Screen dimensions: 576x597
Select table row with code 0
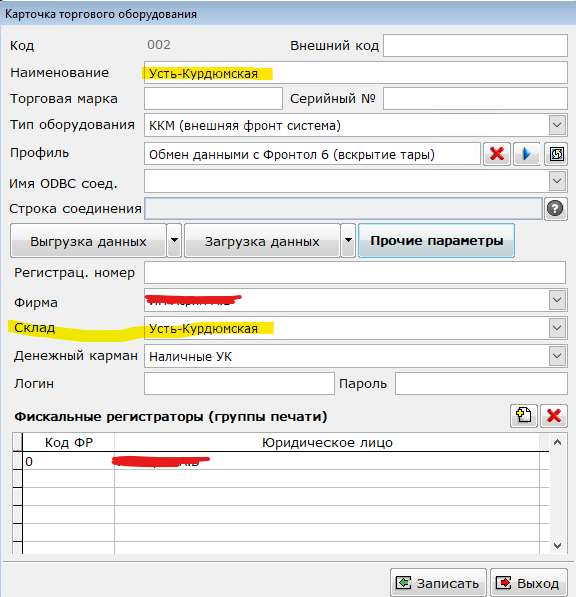pyautogui.click(x=281, y=461)
